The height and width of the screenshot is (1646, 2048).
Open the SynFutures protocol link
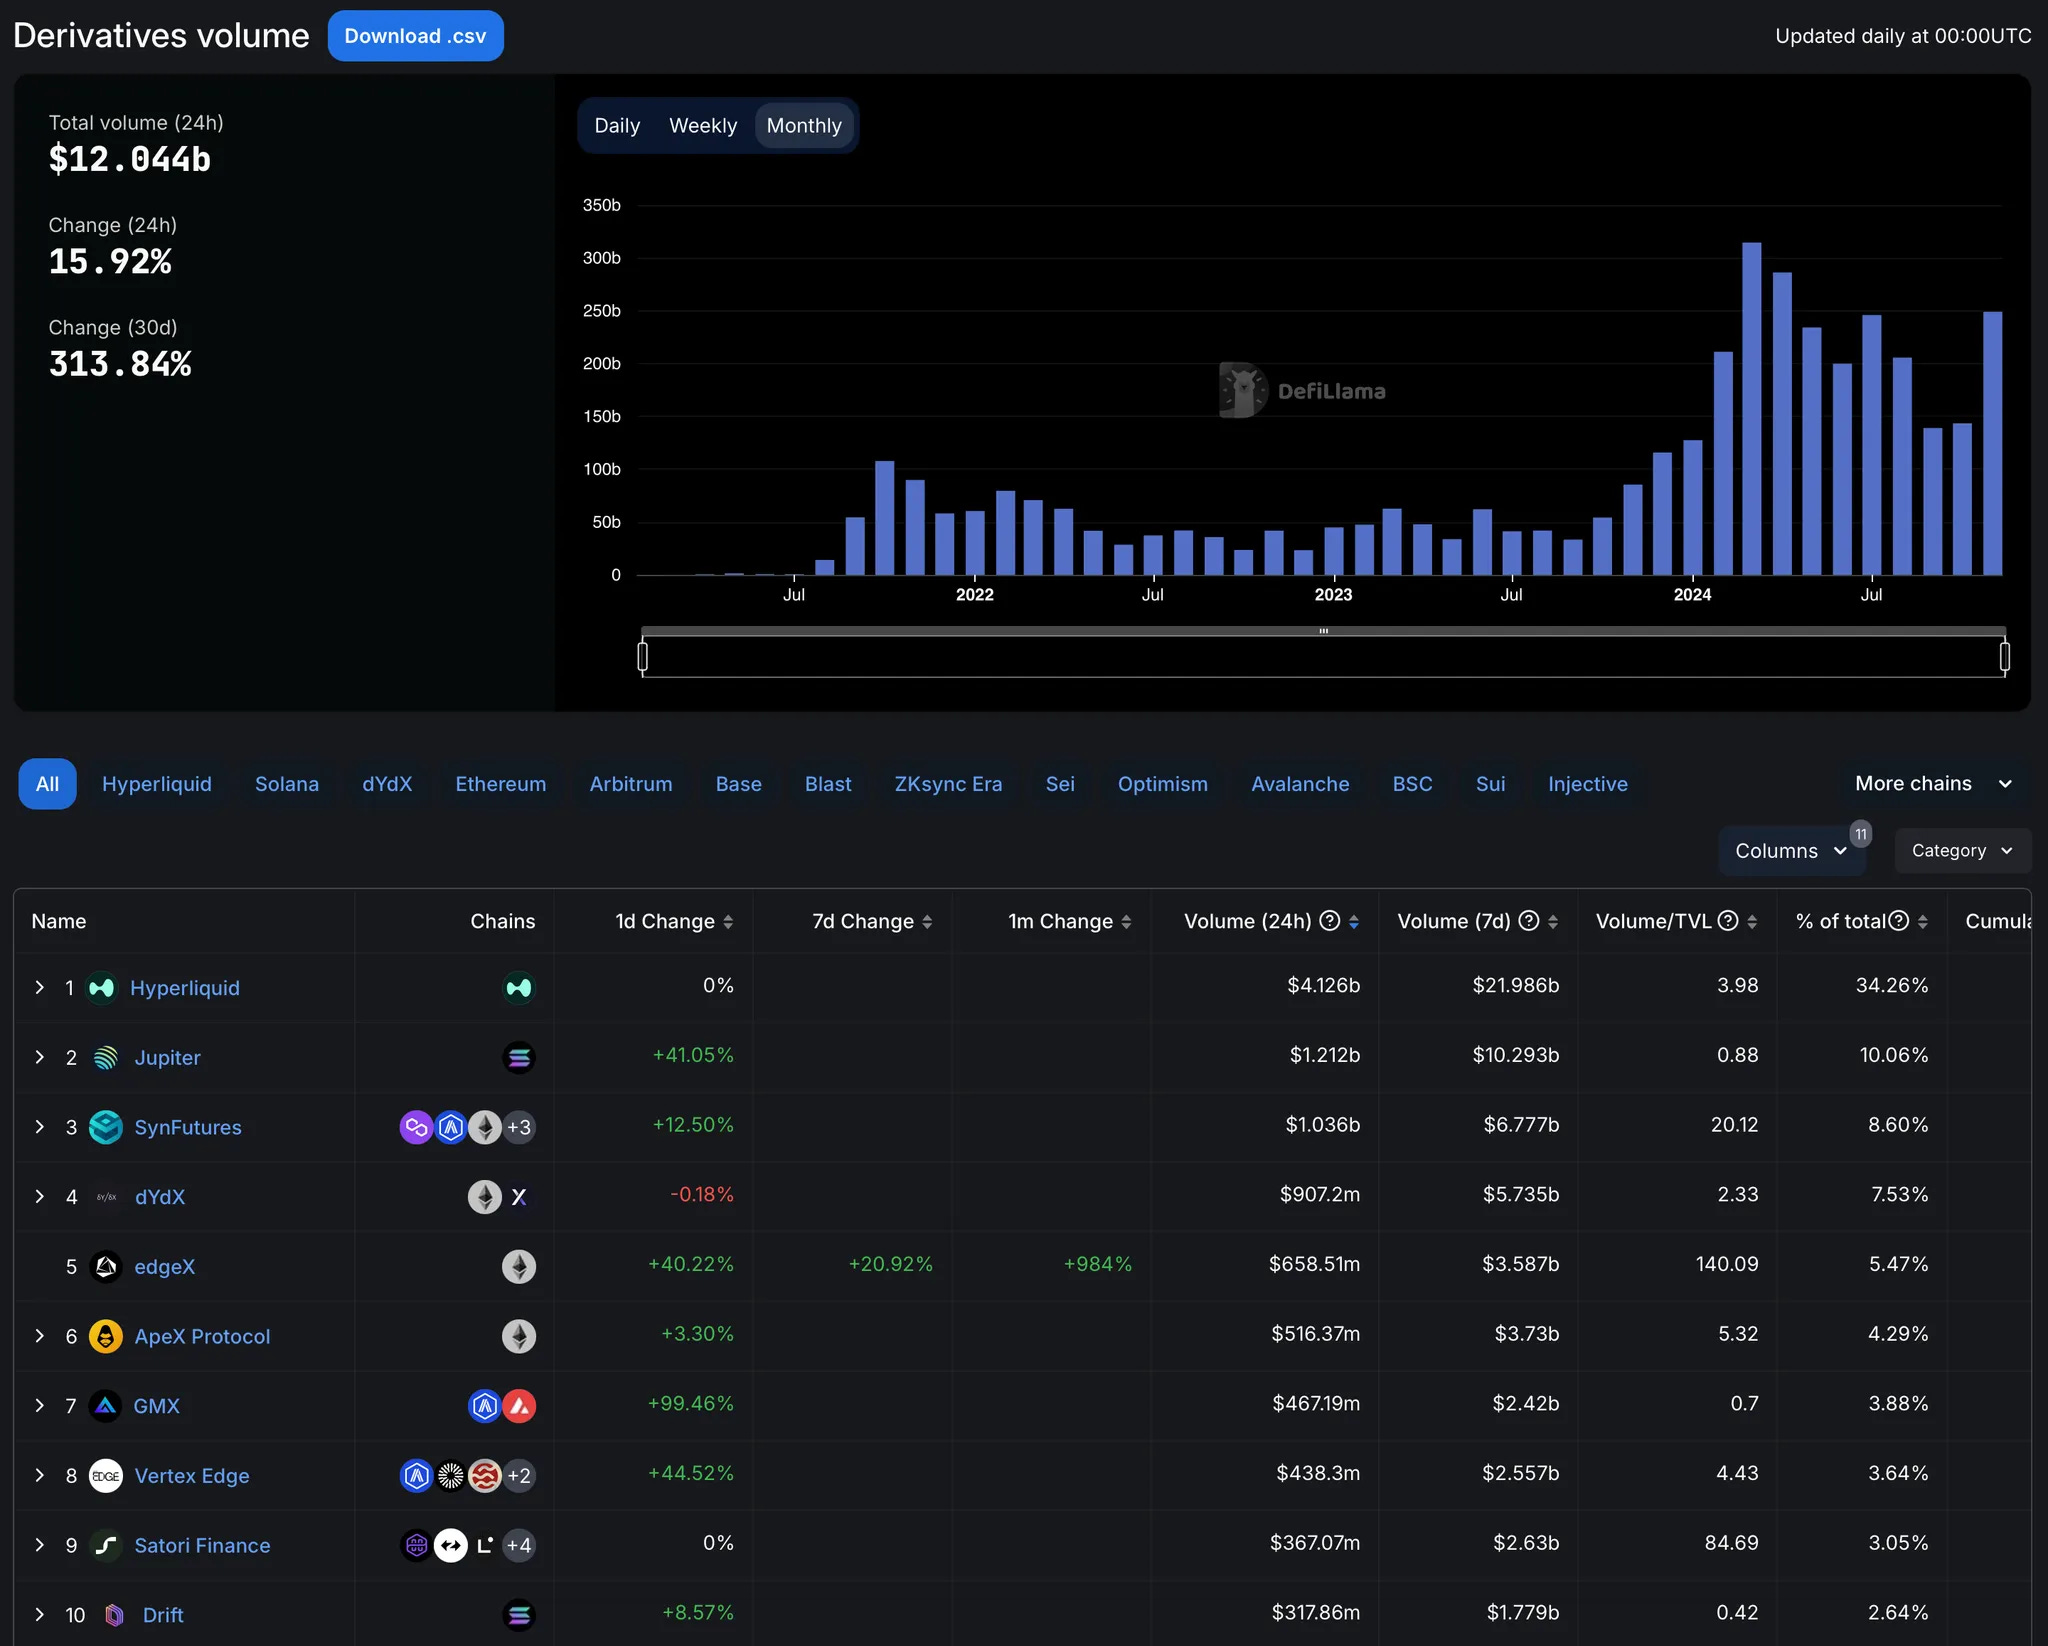click(188, 1127)
